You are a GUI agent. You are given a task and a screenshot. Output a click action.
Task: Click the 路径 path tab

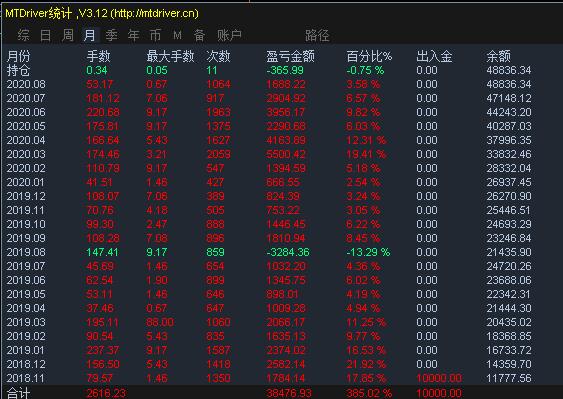317,35
